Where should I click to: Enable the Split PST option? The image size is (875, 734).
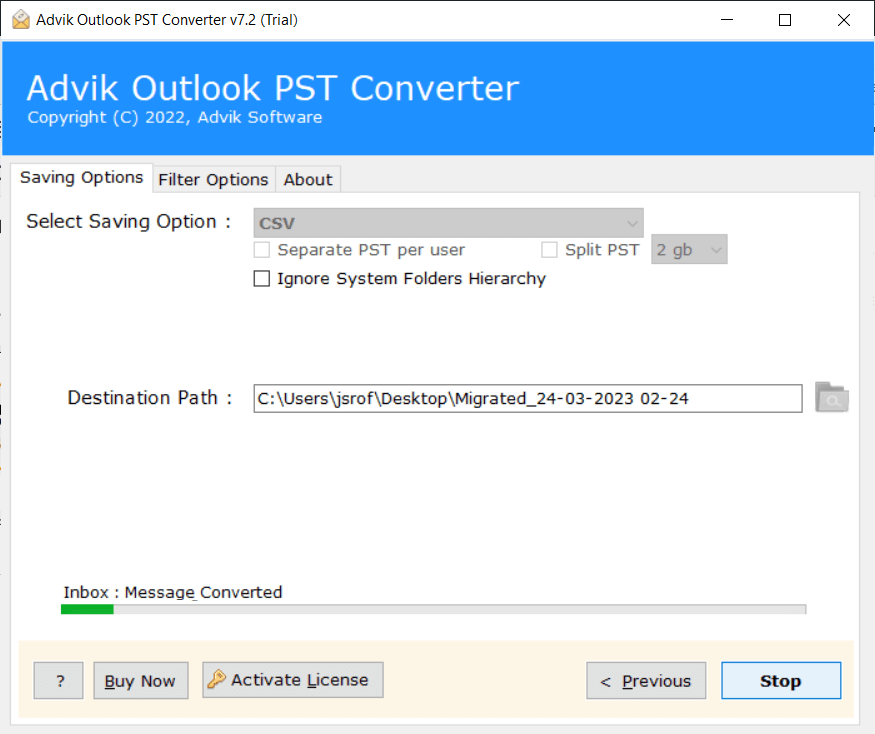(549, 249)
